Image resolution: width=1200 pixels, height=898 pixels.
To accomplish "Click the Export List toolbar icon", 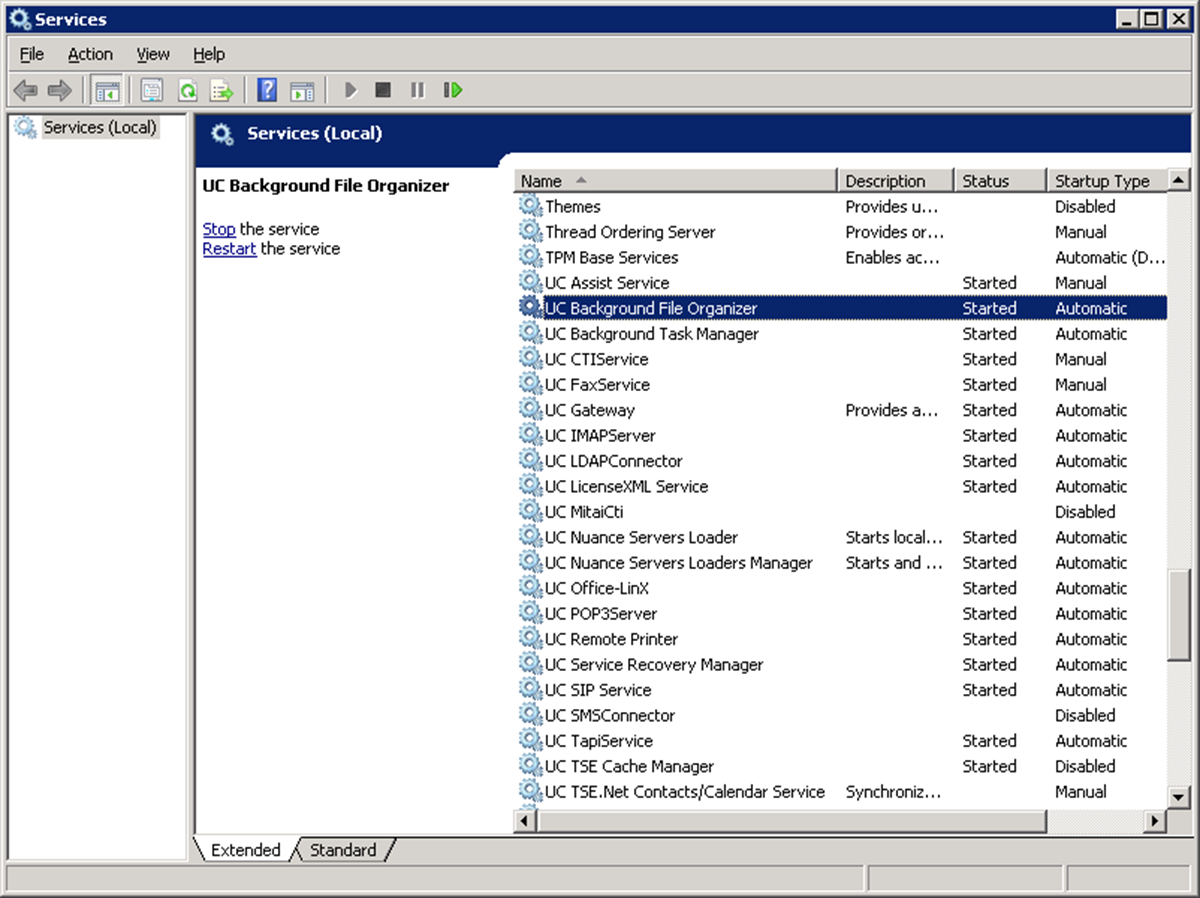I will [222, 91].
